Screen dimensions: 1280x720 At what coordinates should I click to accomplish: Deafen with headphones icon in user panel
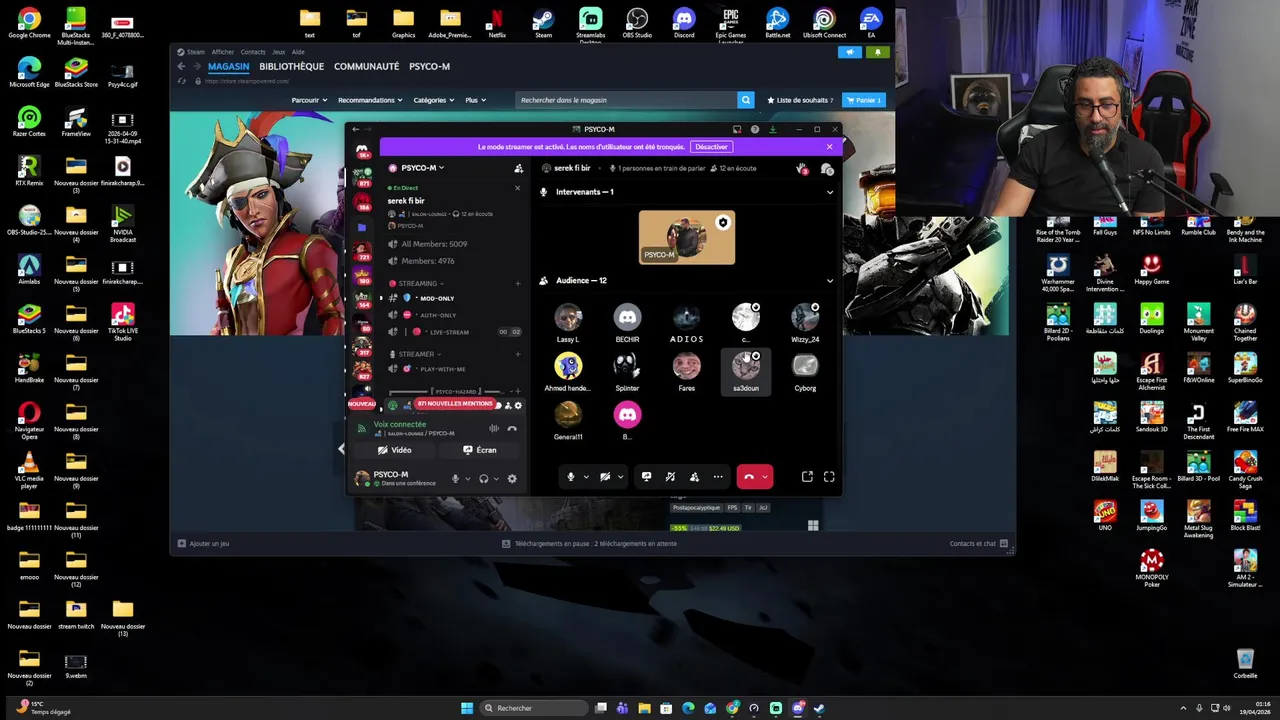pos(484,478)
